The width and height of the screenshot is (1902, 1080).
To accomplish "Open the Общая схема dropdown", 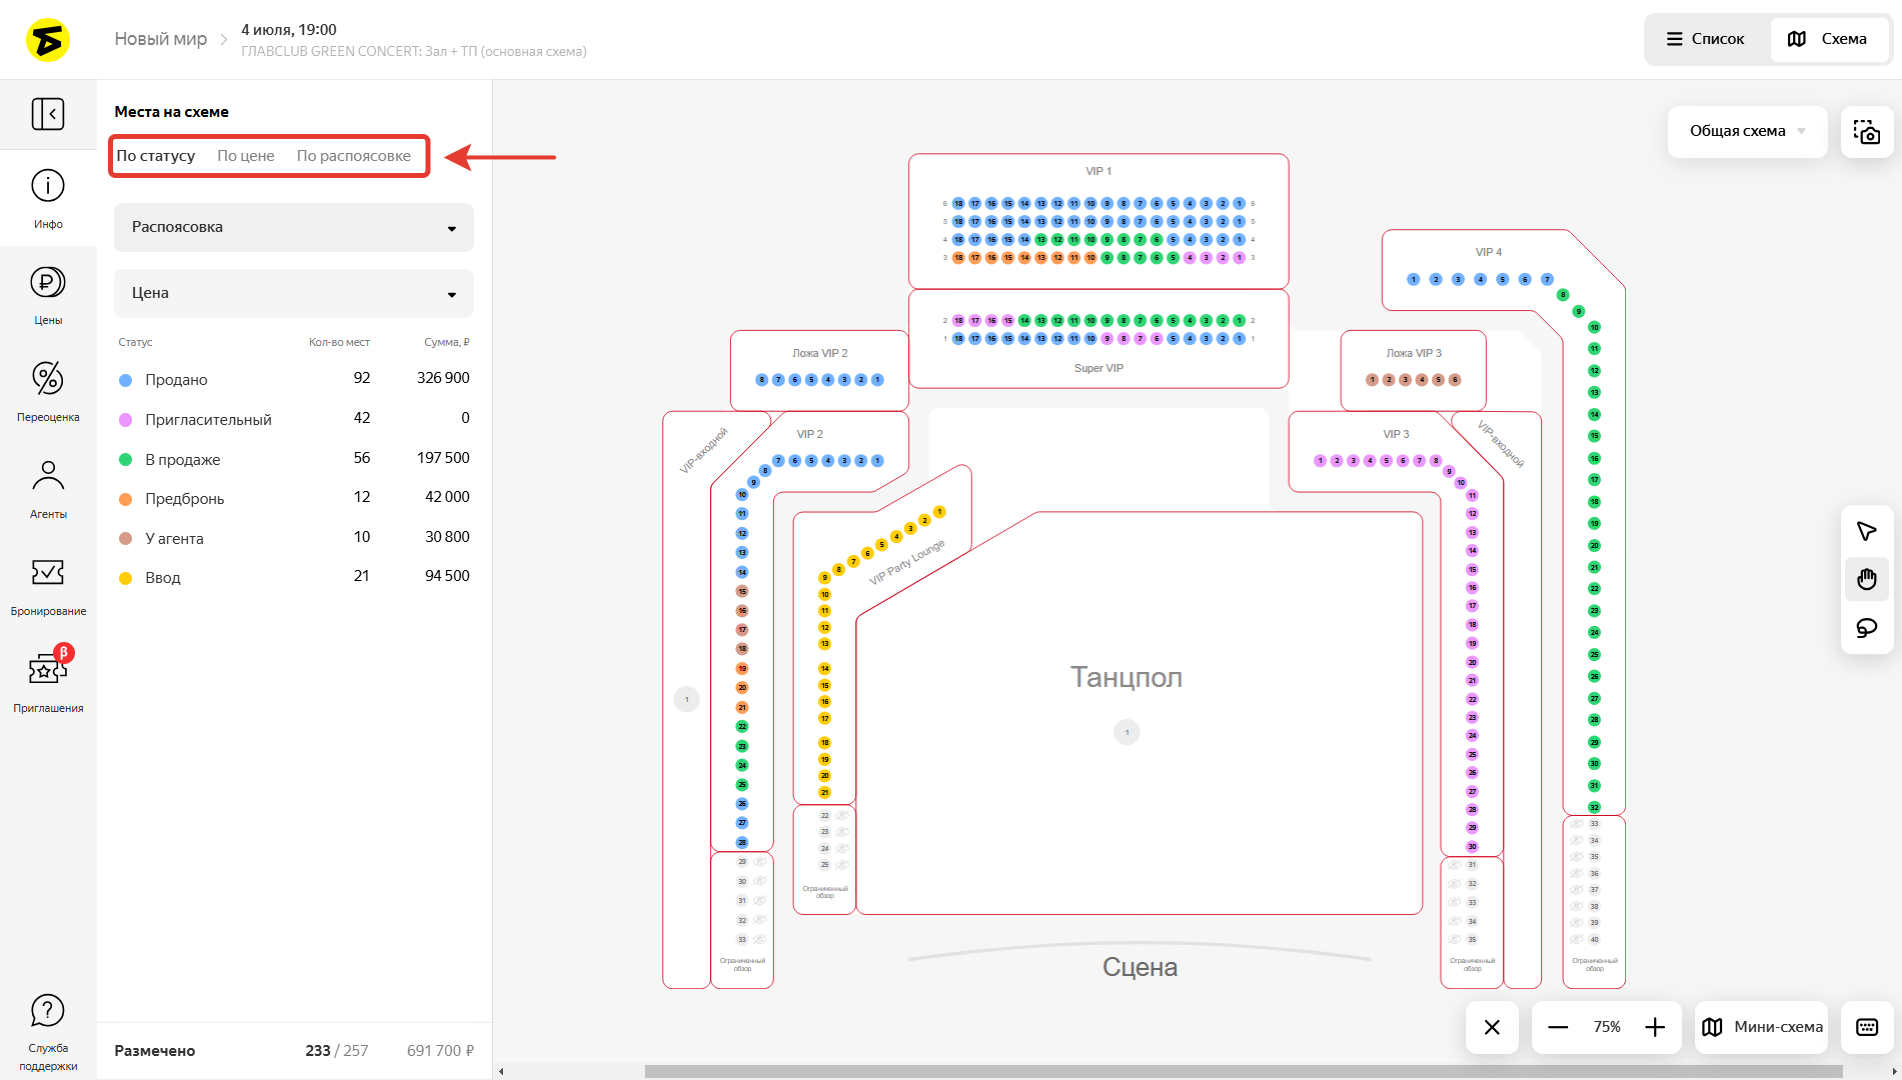I will tap(1746, 131).
